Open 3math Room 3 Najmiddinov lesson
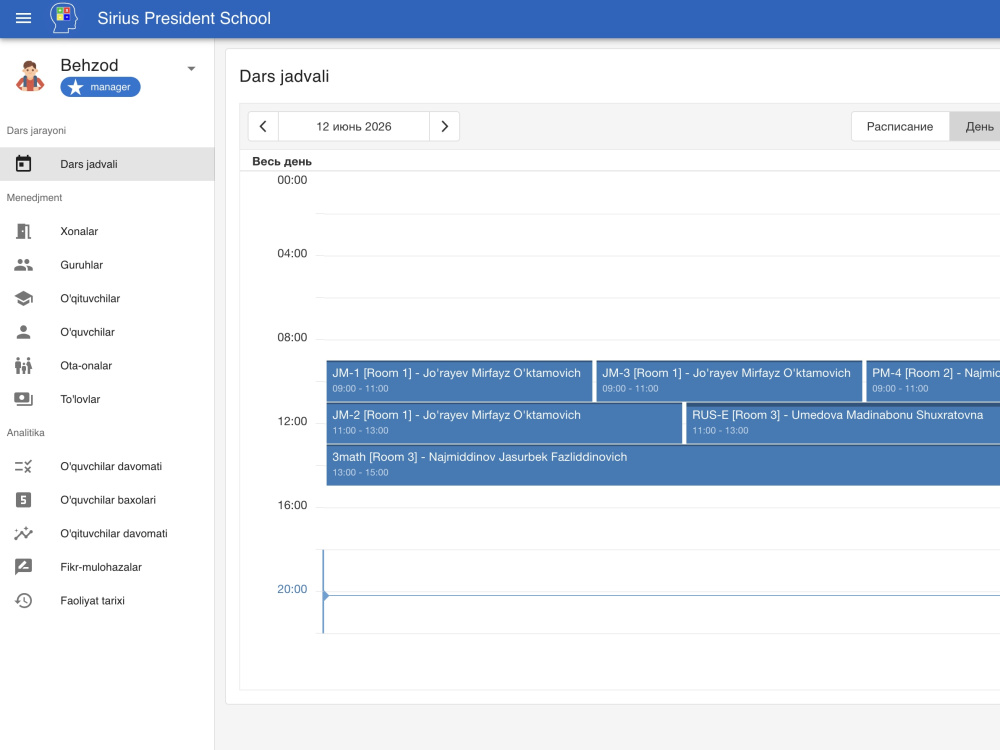The width and height of the screenshot is (1000, 750). pyautogui.click(x=663, y=465)
